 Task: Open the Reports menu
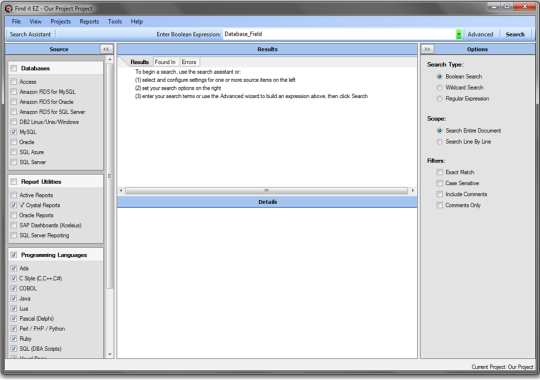pos(89,21)
